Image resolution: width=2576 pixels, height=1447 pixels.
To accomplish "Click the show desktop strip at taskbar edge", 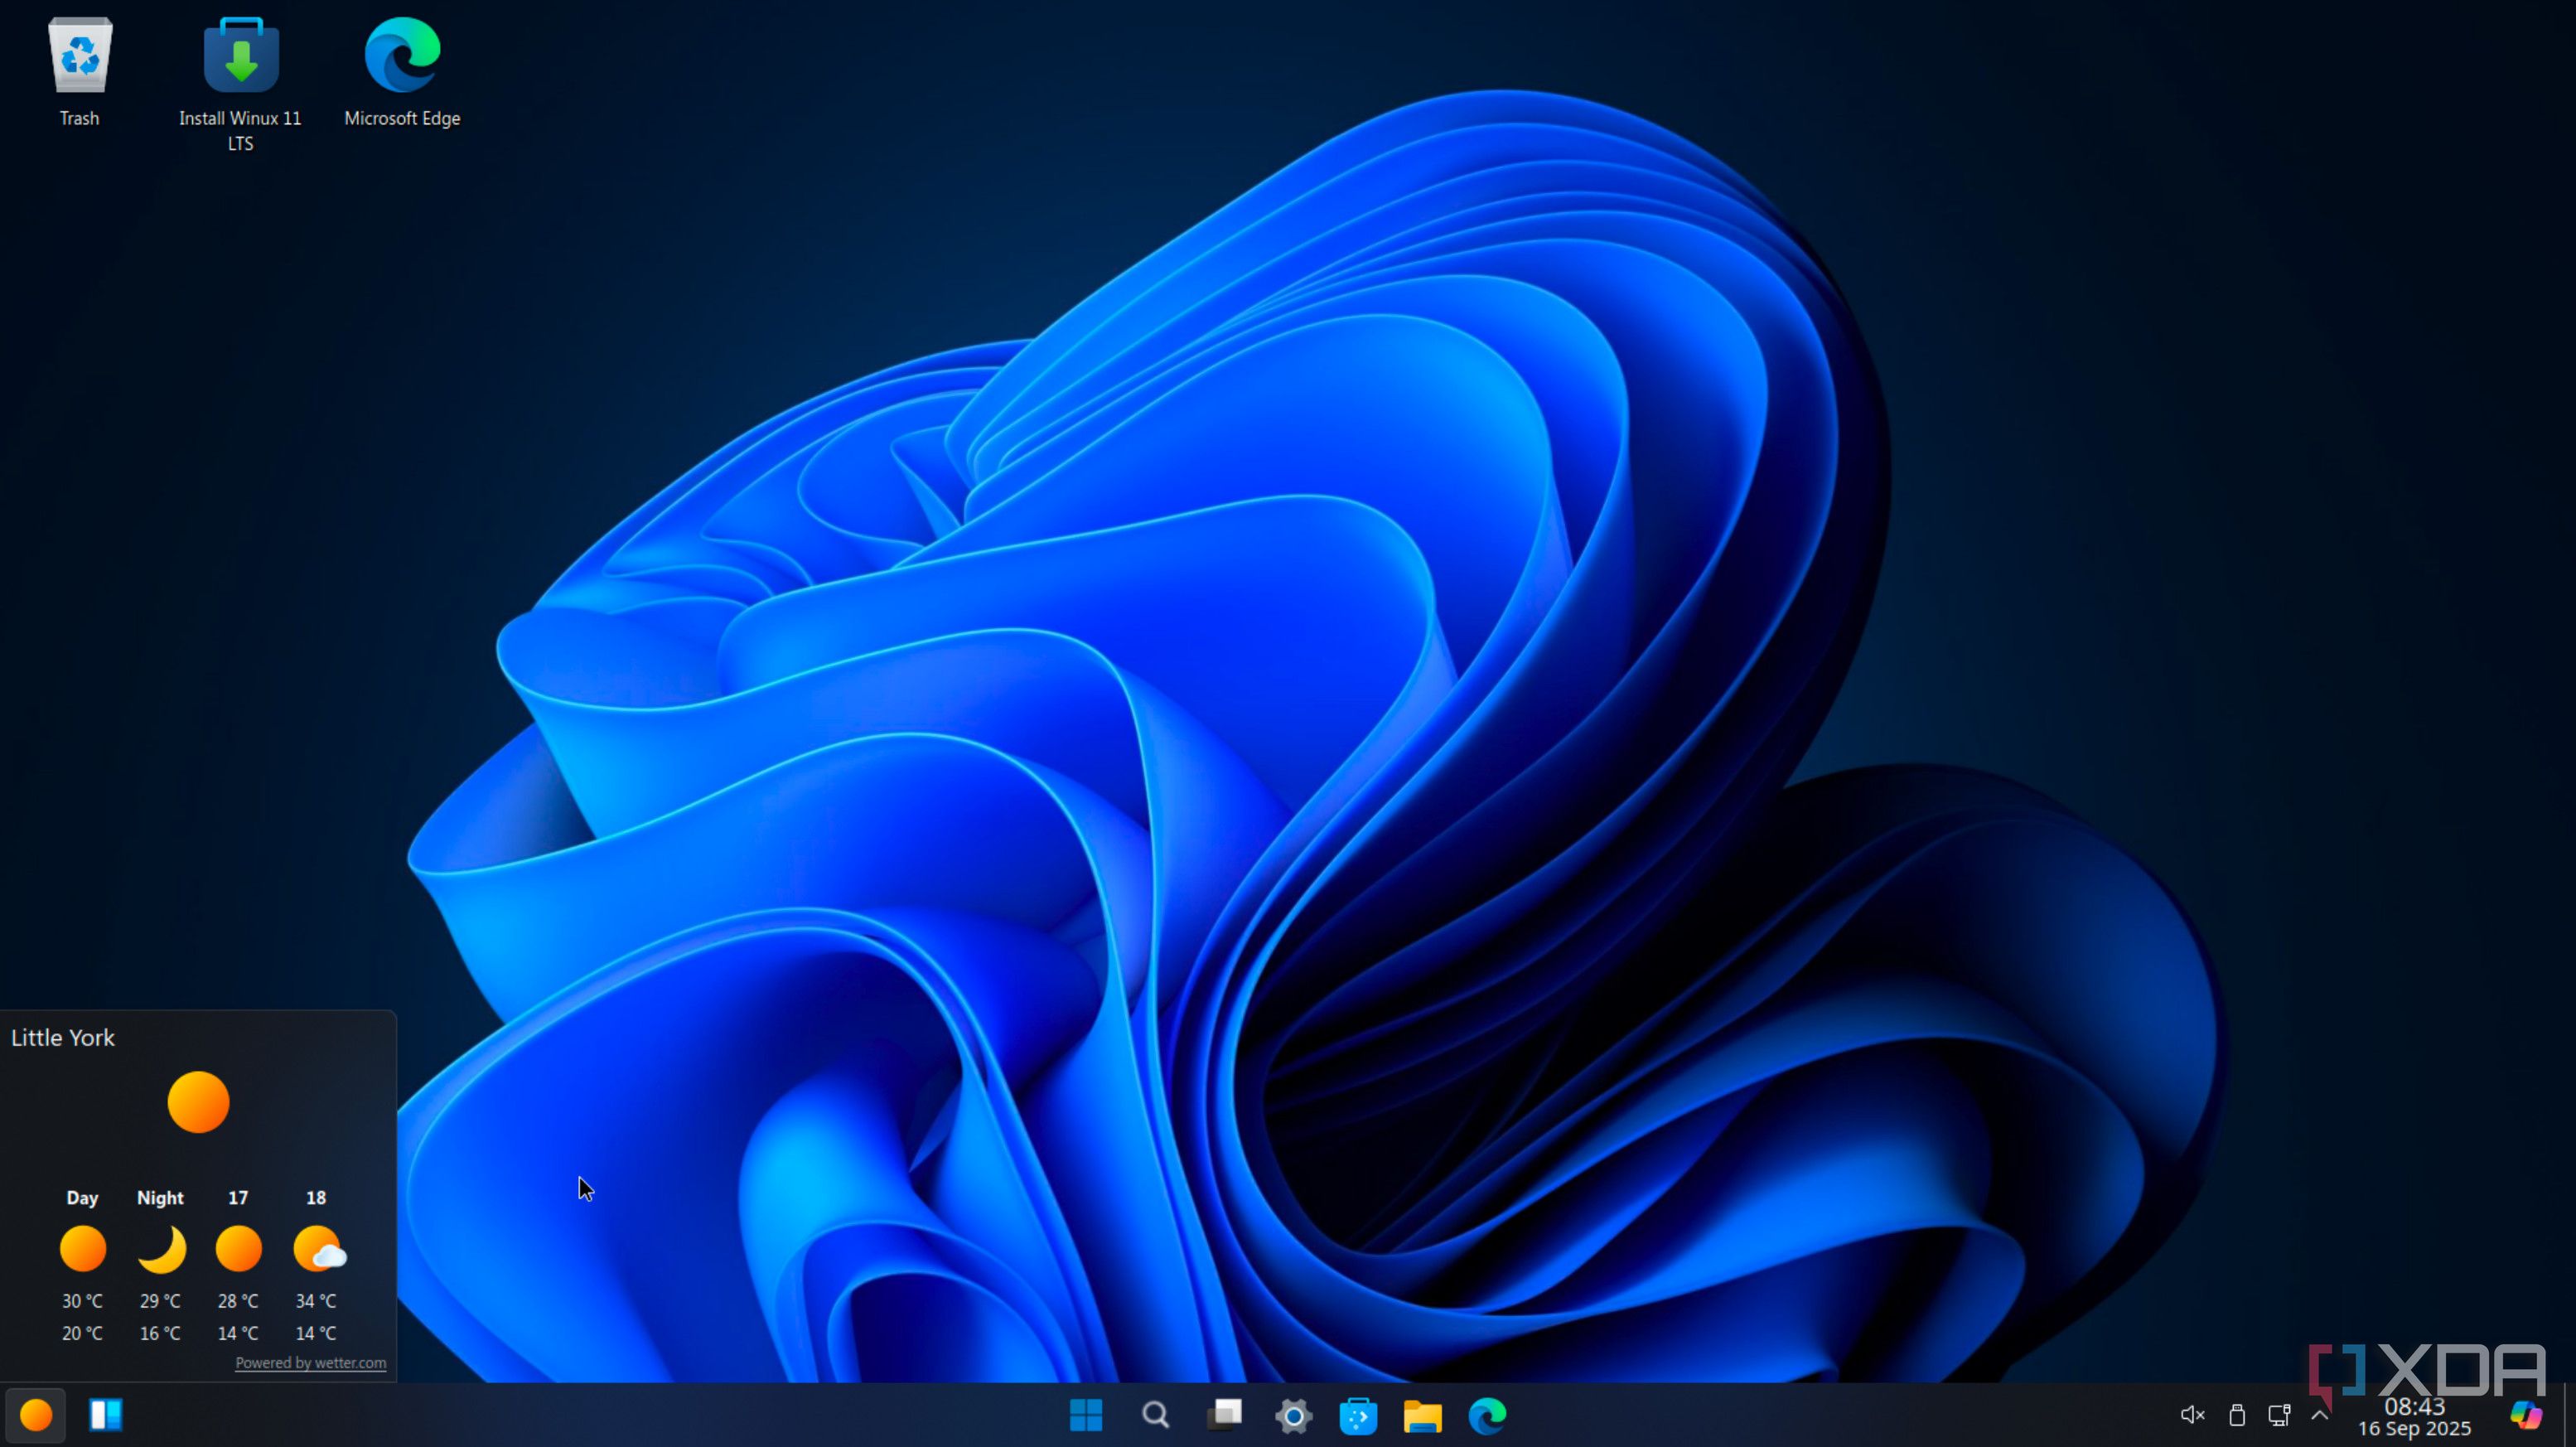I will [2570, 1415].
